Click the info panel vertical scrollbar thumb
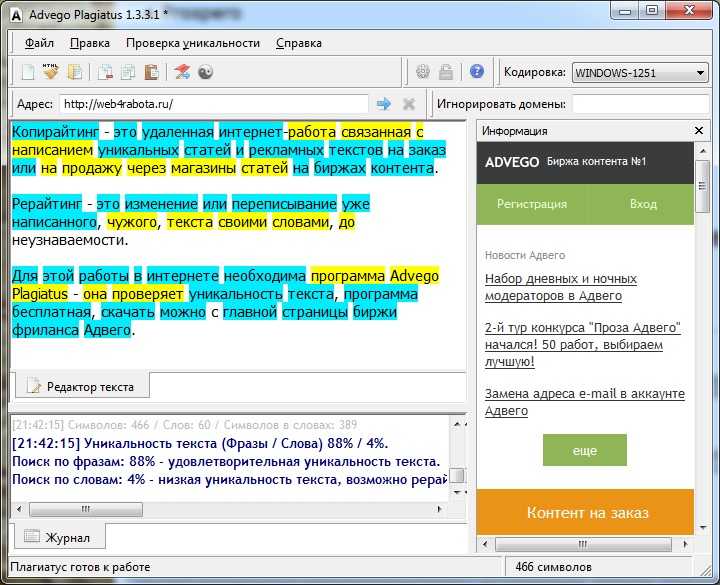Screen dimensions: 720x585 click(702, 186)
